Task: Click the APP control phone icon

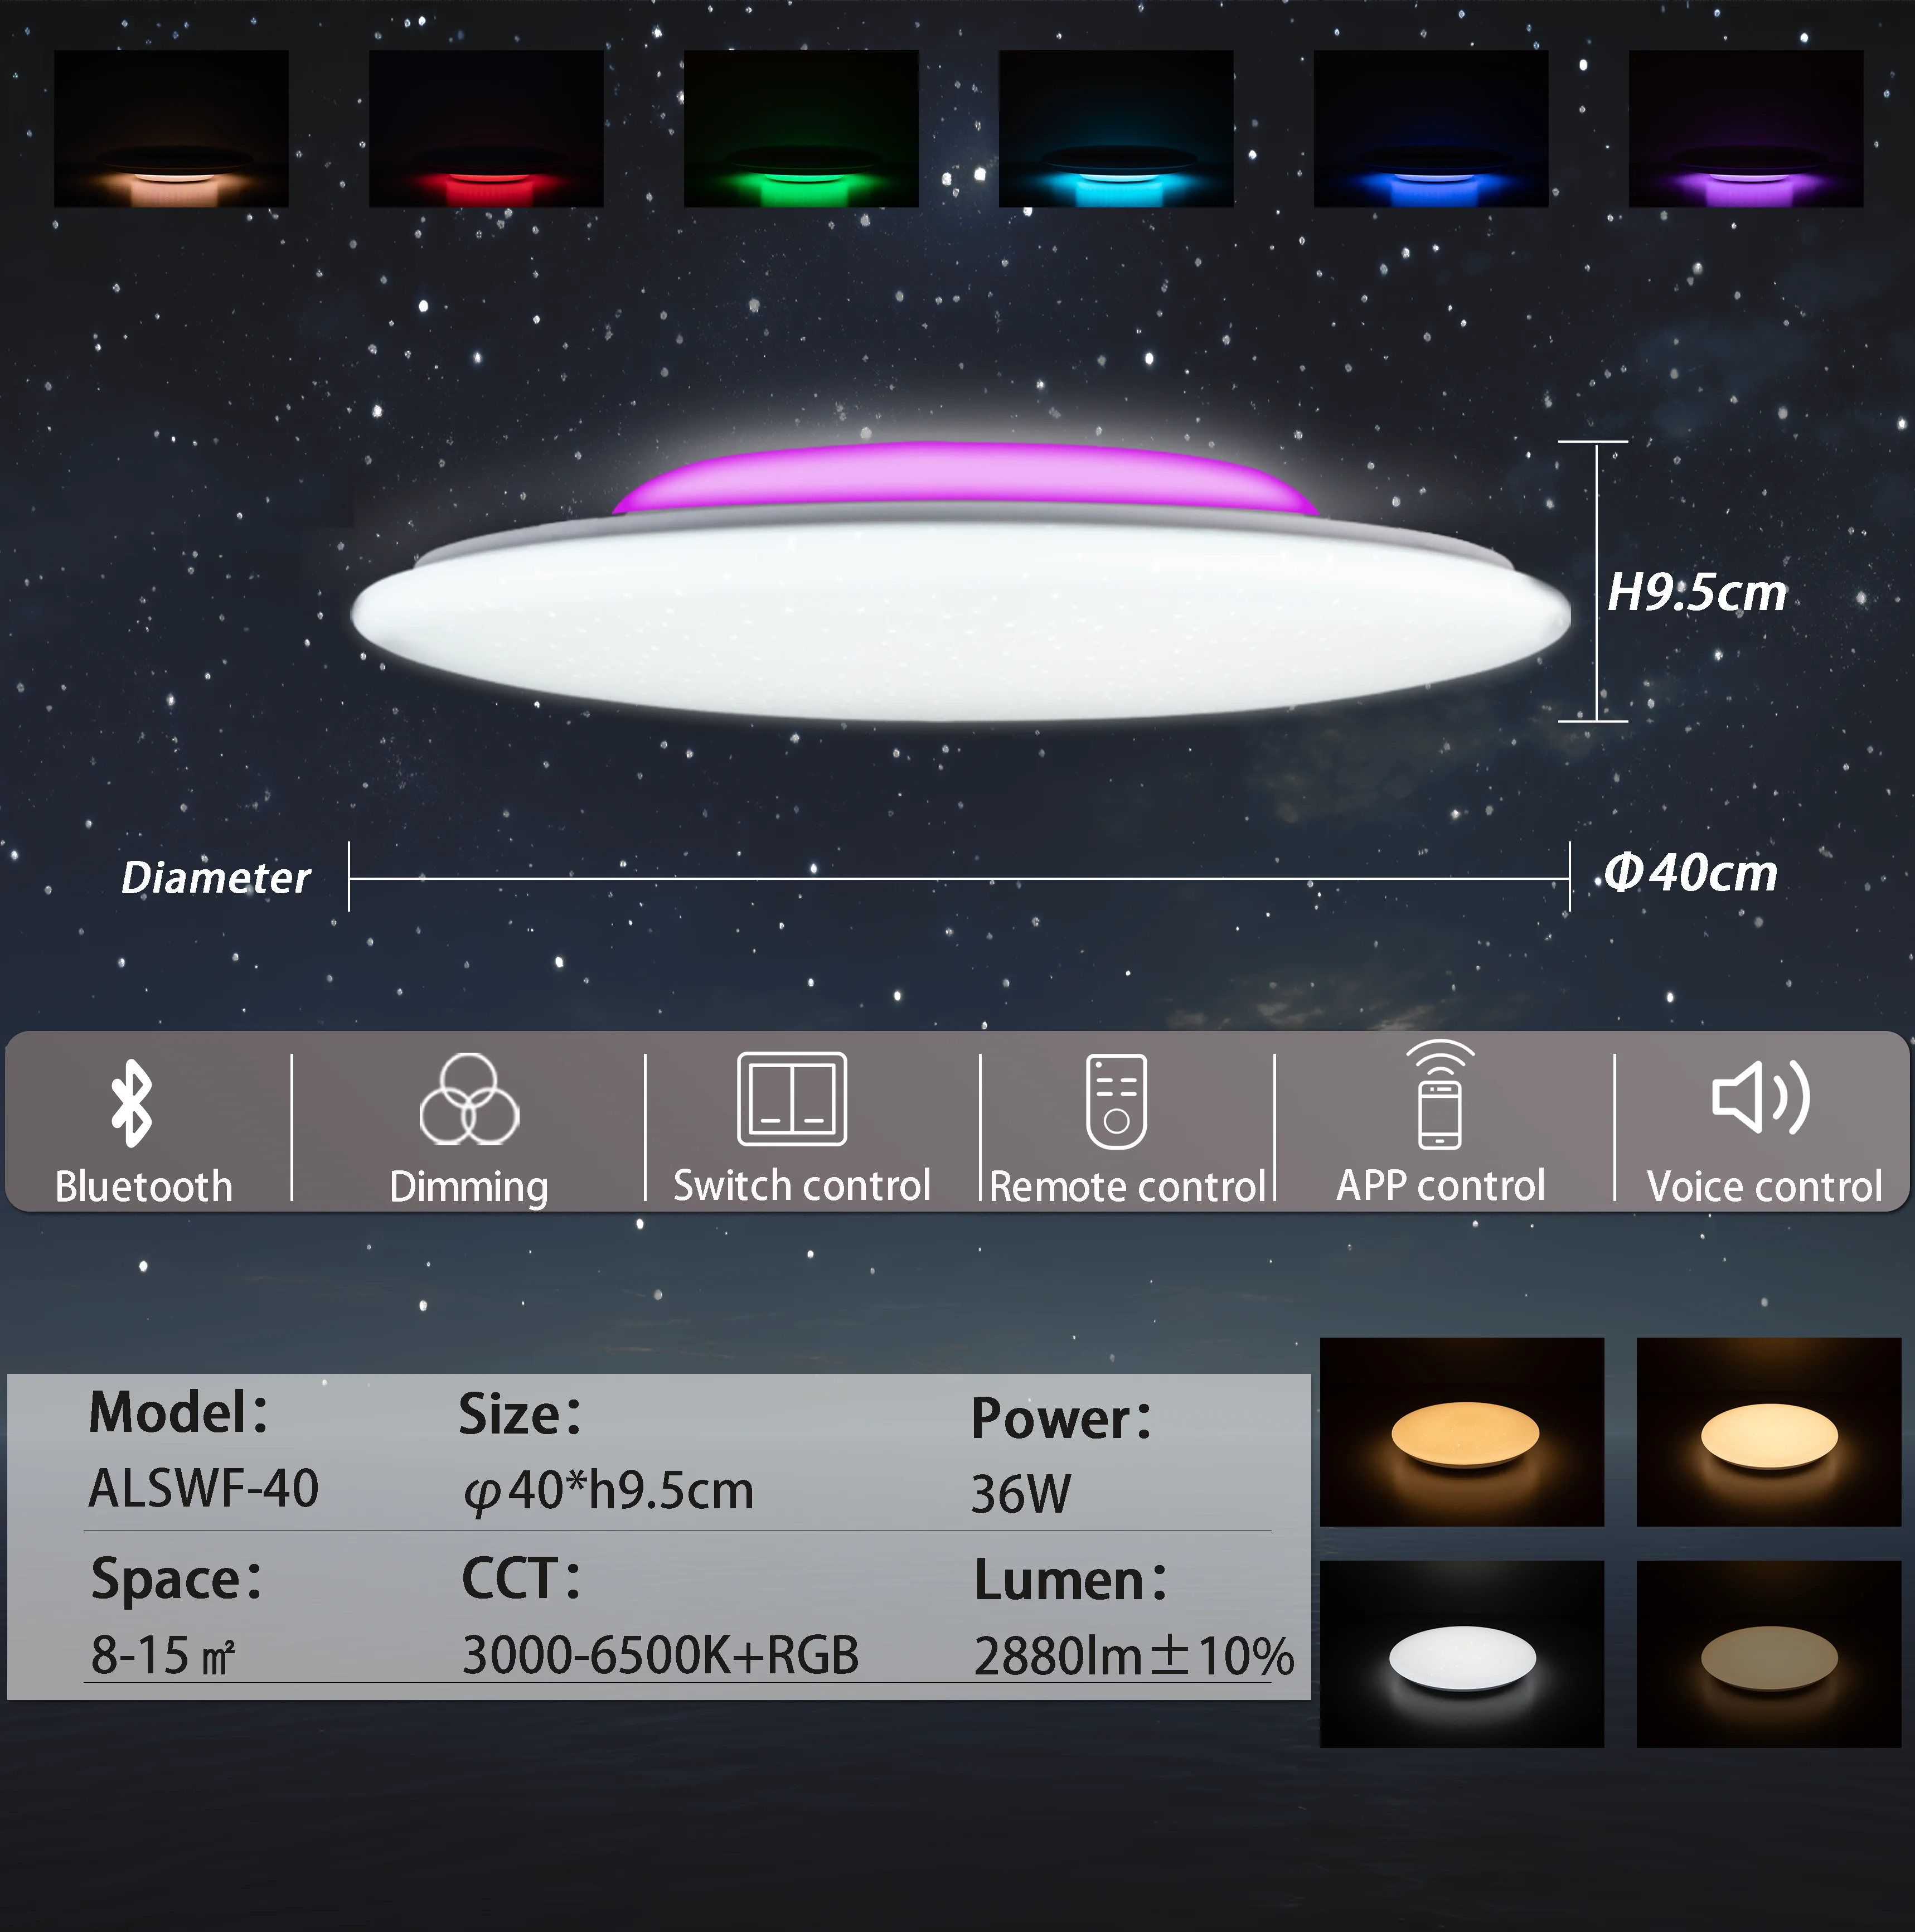Action: coord(1440,1094)
